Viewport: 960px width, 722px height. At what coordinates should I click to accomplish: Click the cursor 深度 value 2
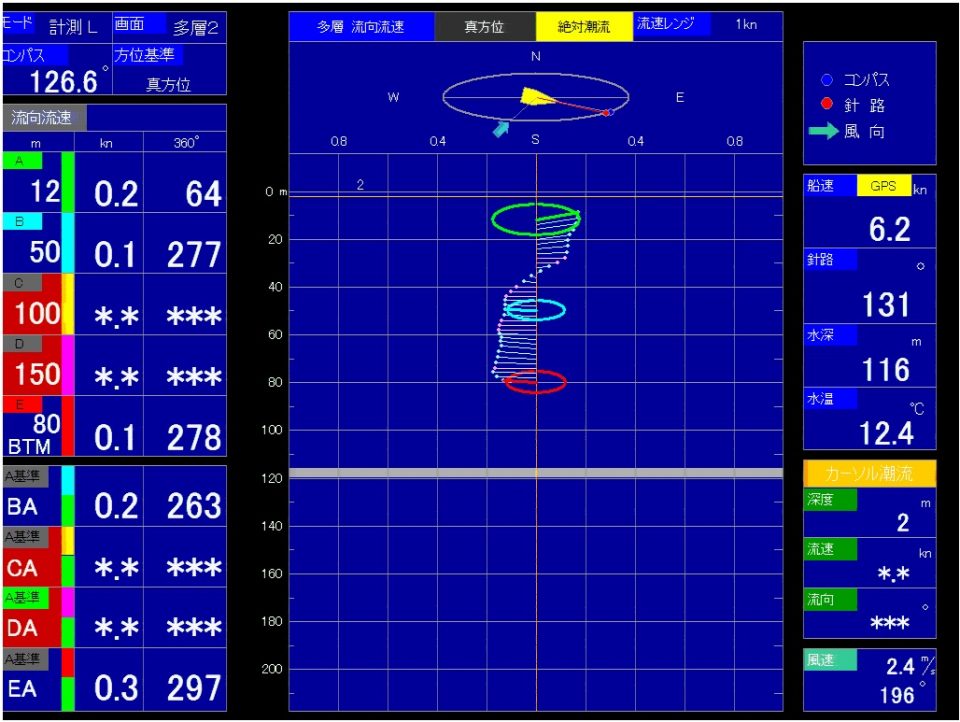click(x=903, y=522)
